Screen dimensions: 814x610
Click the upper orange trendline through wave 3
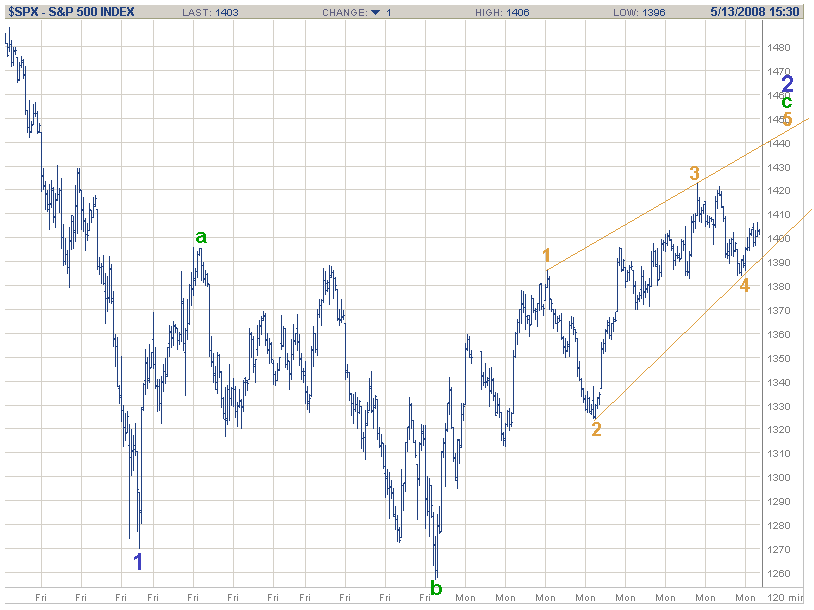click(677, 194)
